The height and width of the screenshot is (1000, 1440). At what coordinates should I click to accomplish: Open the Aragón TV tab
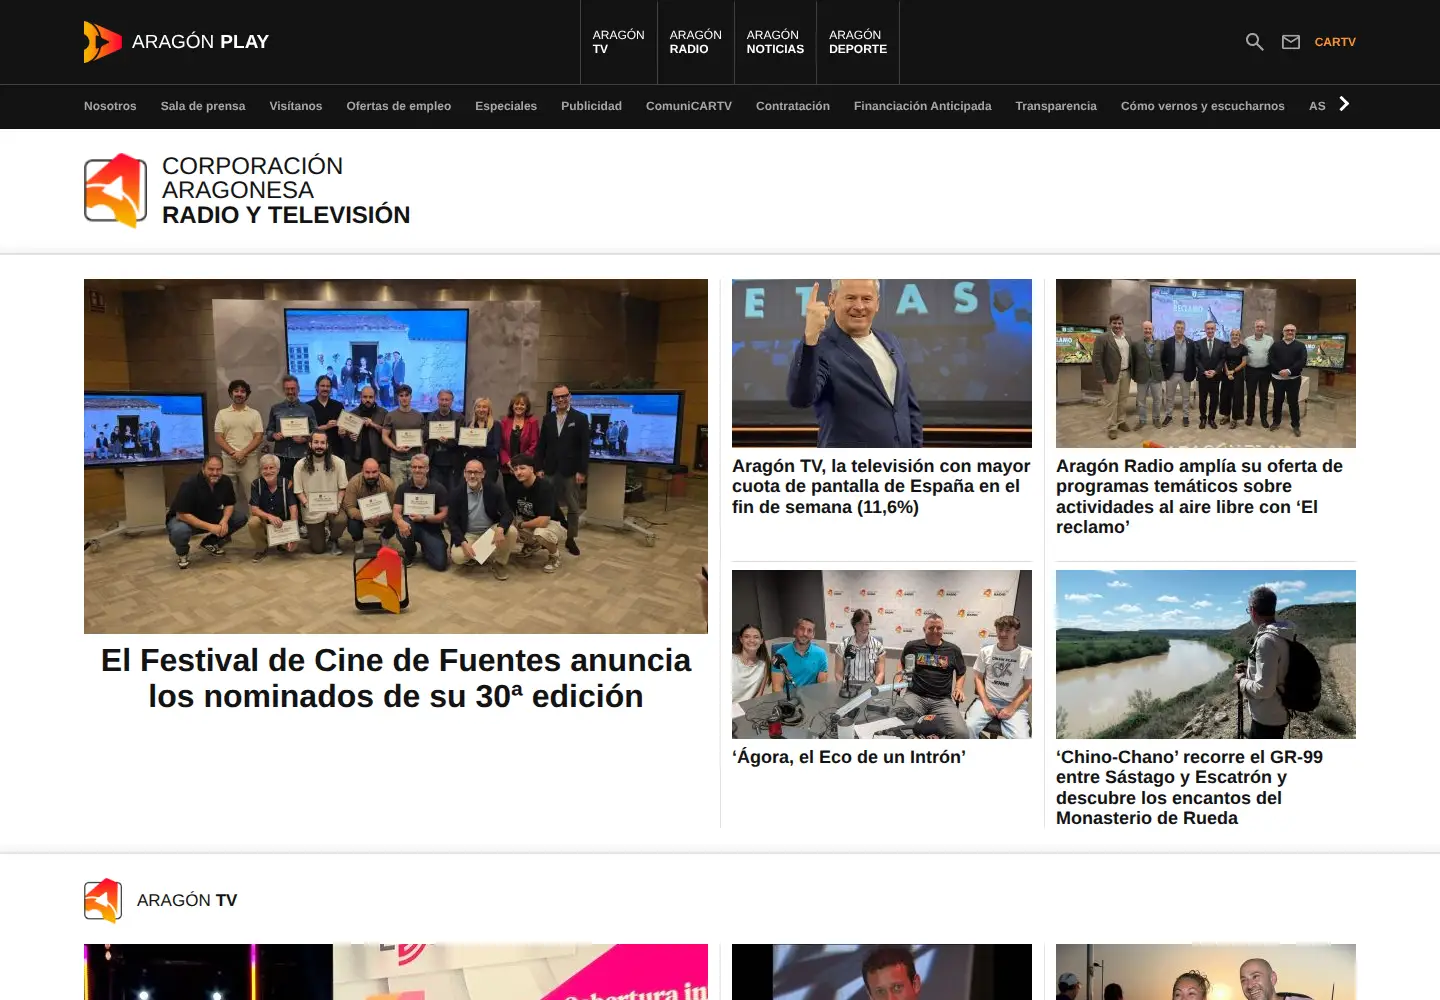click(618, 42)
